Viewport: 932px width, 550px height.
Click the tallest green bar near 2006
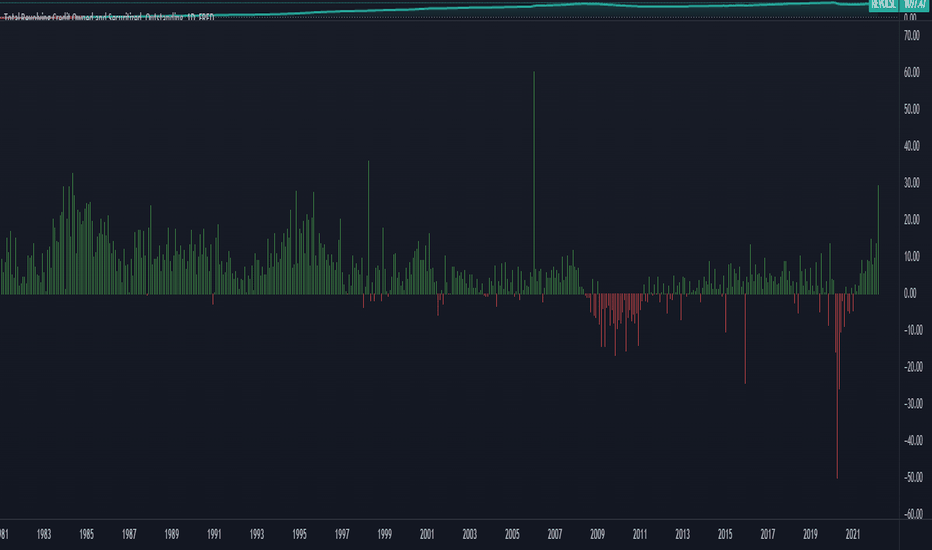pos(534,183)
